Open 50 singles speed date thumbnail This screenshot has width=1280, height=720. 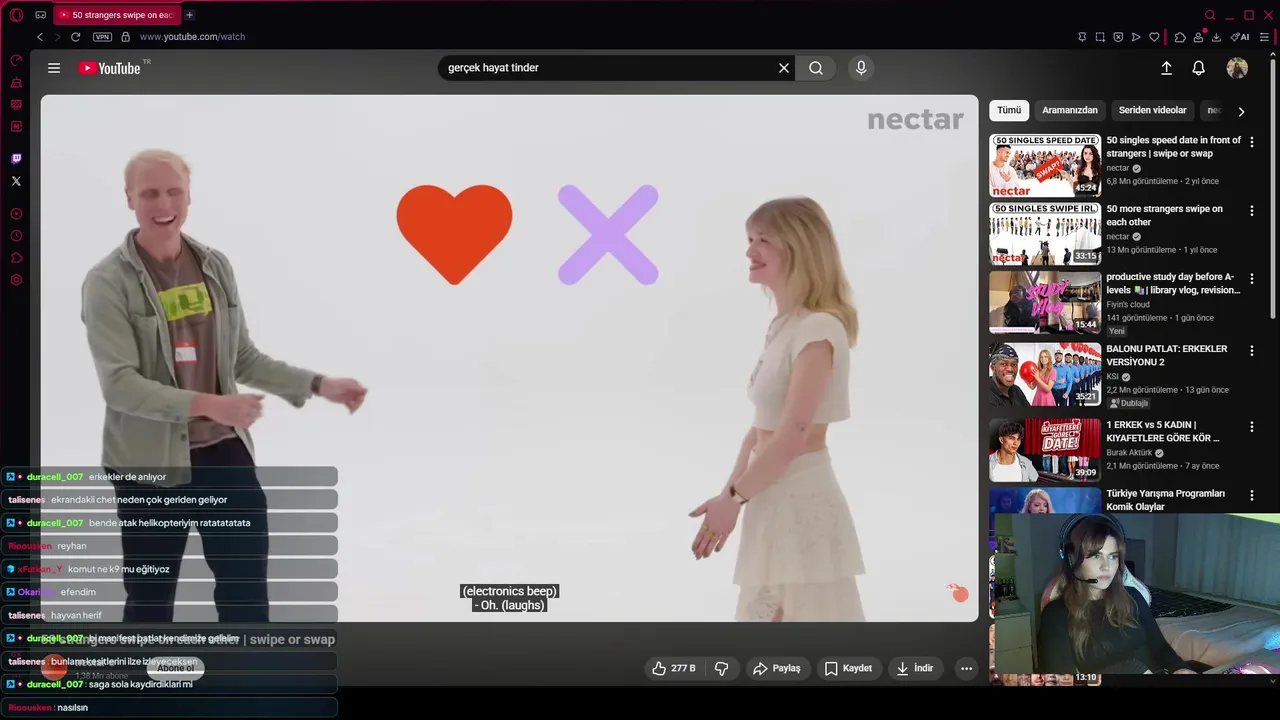[1045, 165]
